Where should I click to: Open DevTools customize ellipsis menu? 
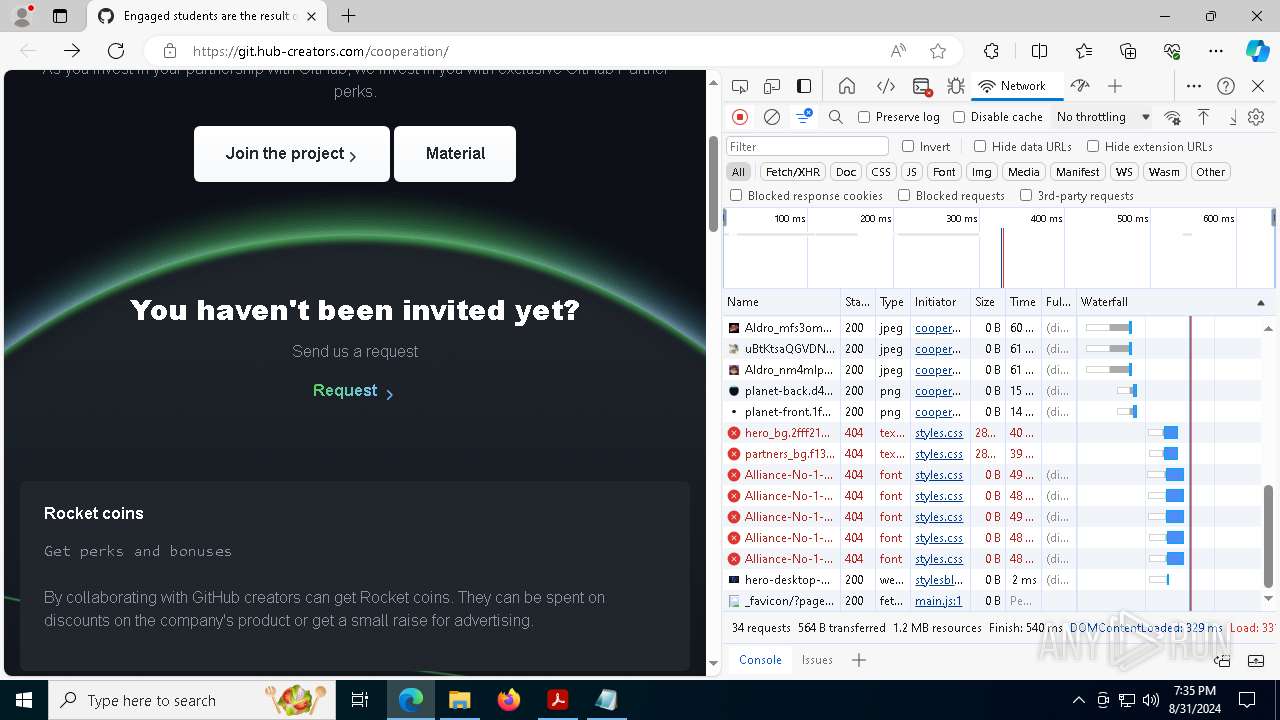point(1194,86)
